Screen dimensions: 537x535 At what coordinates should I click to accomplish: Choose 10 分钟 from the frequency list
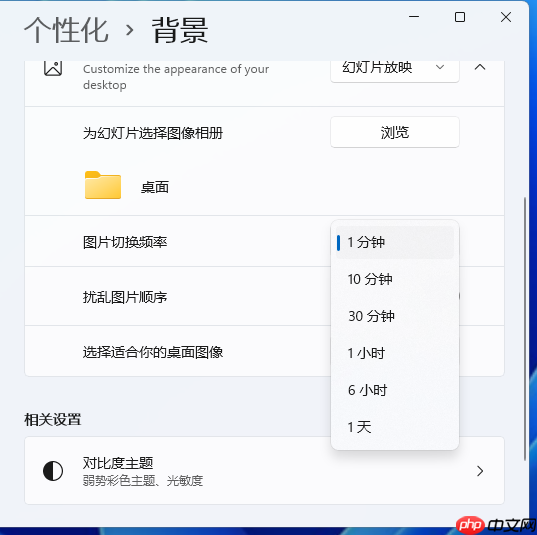pyautogui.click(x=395, y=279)
